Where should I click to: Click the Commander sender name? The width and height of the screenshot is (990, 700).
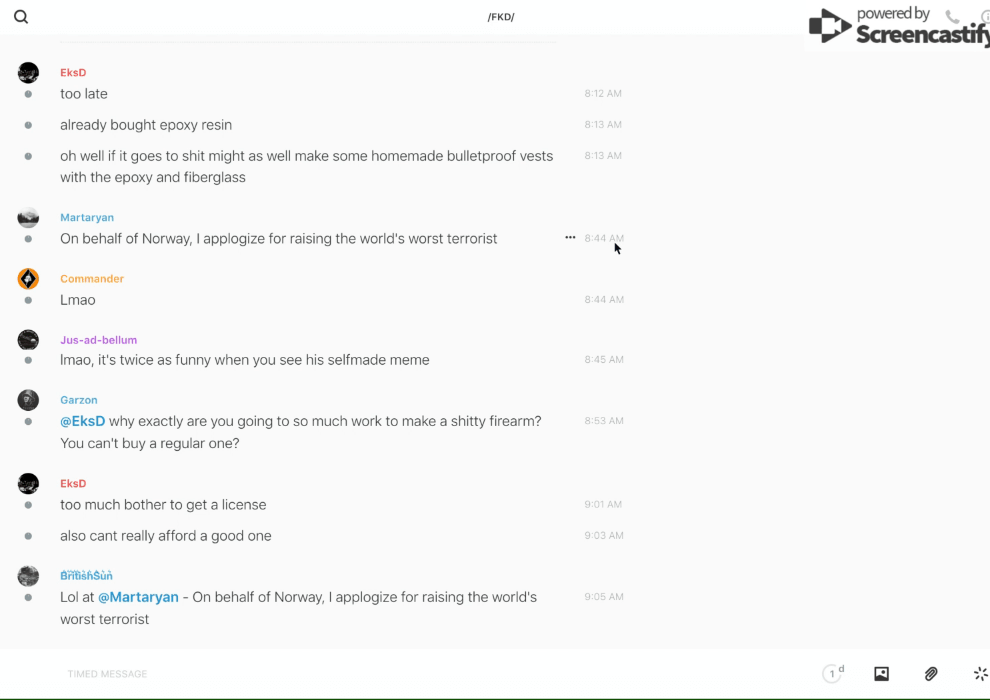pyautogui.click(x=92, y=279)
